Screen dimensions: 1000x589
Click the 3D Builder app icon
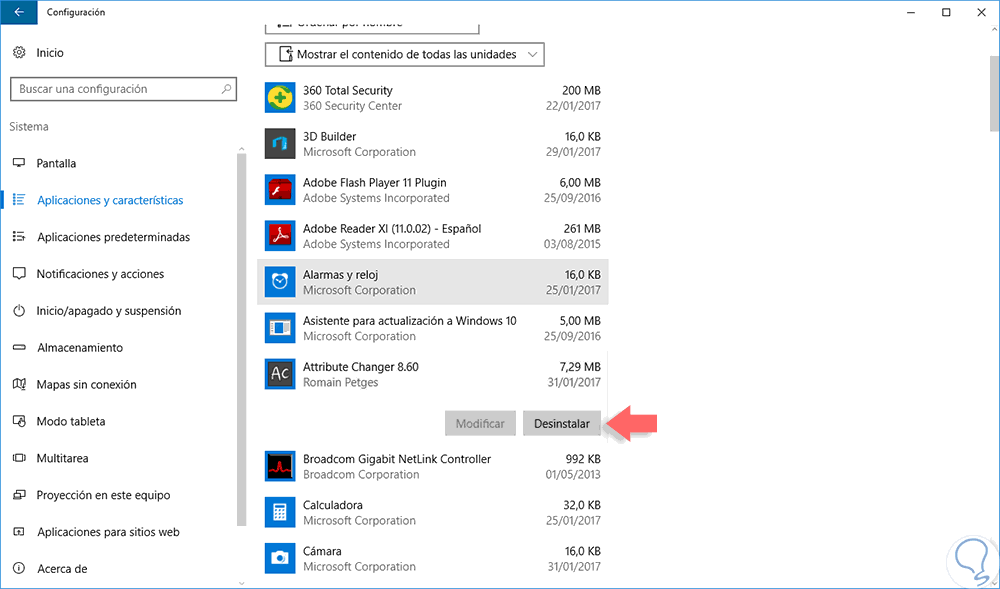point(280,144)
